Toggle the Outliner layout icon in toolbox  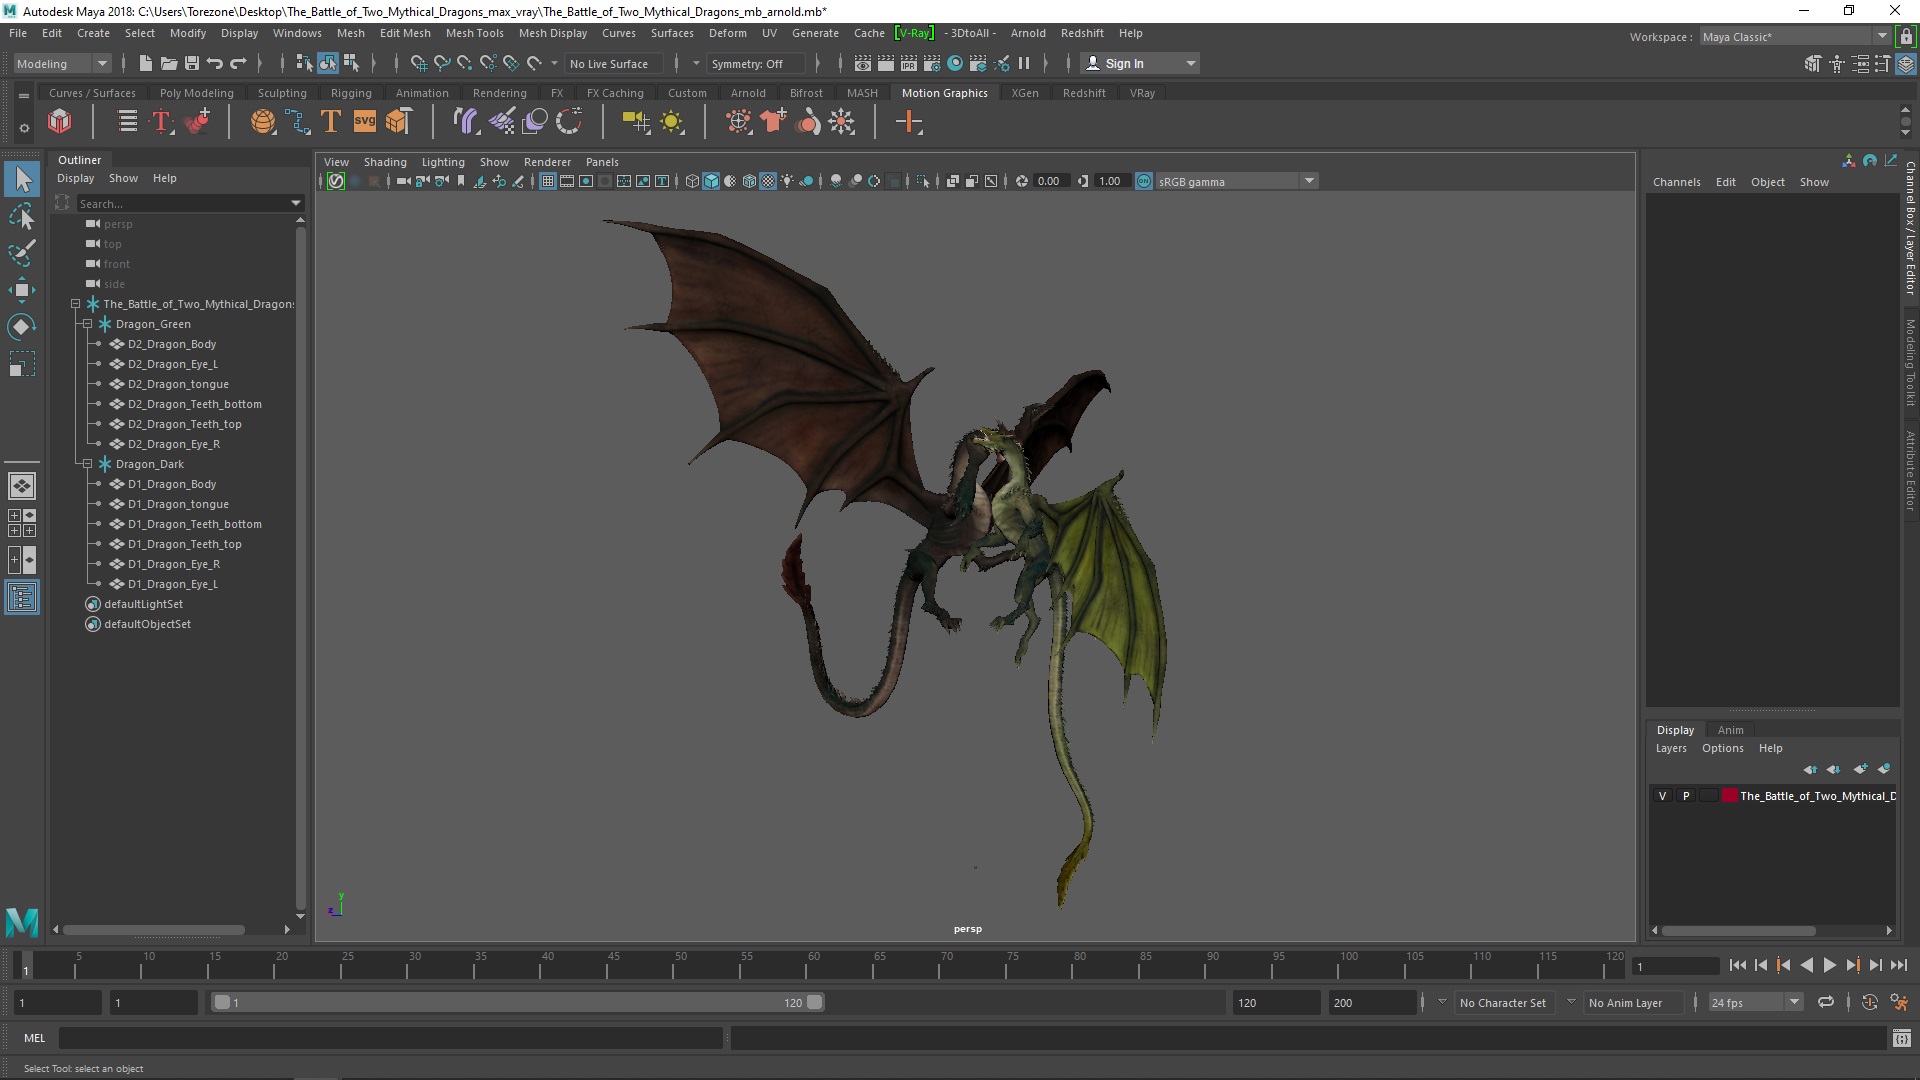coord(22,598)
